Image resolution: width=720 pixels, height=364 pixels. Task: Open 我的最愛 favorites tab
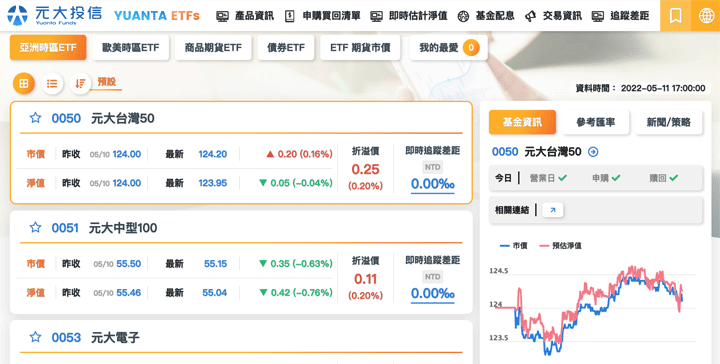(448, 47)
